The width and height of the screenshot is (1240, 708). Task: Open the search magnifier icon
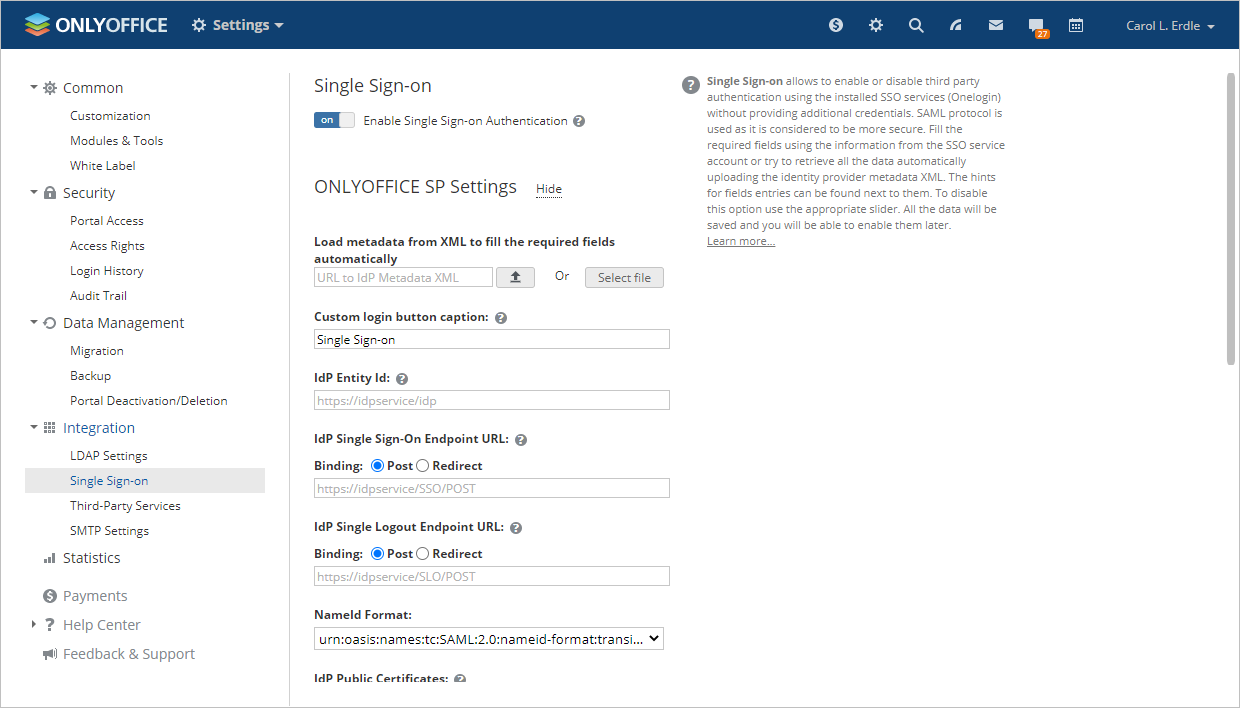(x=916, y=25)
